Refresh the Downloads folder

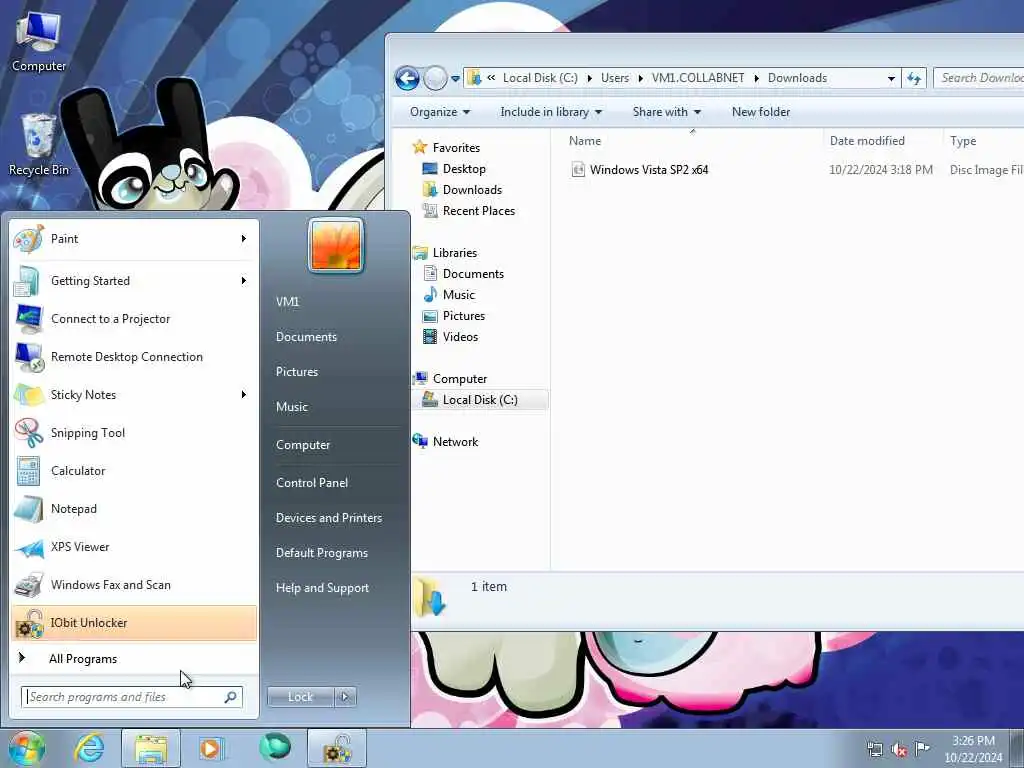click(x=914, y=78)
